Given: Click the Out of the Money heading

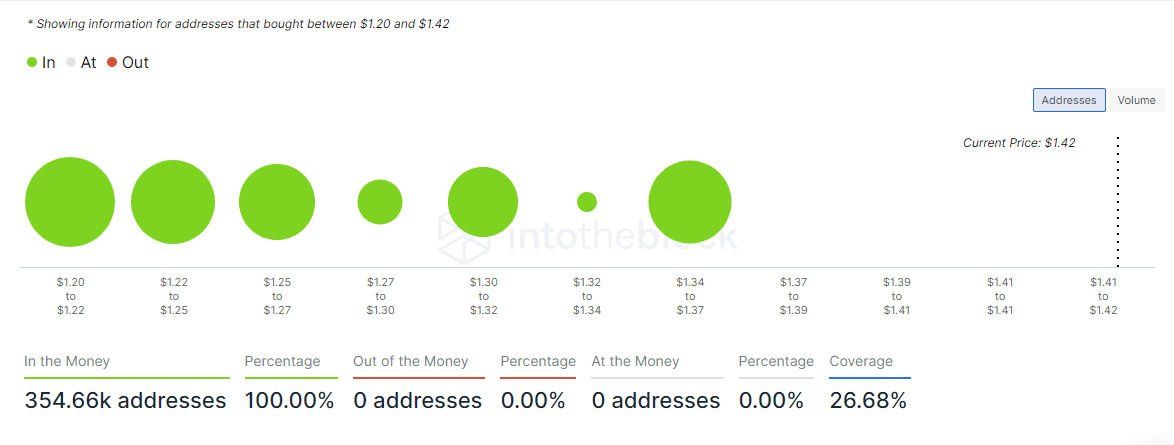Looking at the screenshot, I should pos(410,361).
